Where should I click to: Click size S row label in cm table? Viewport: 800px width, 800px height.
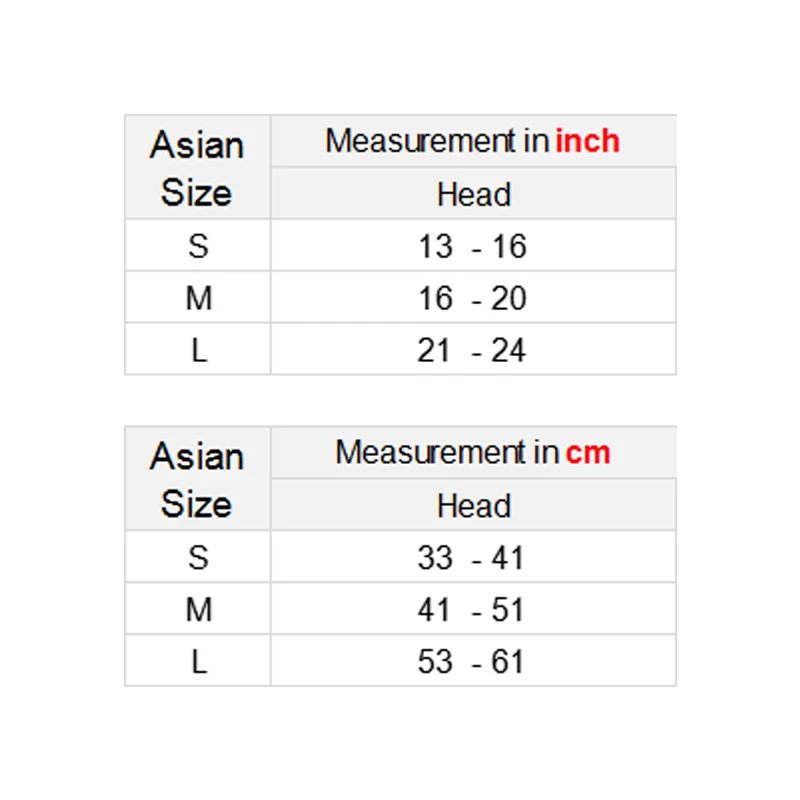point(198,557)
